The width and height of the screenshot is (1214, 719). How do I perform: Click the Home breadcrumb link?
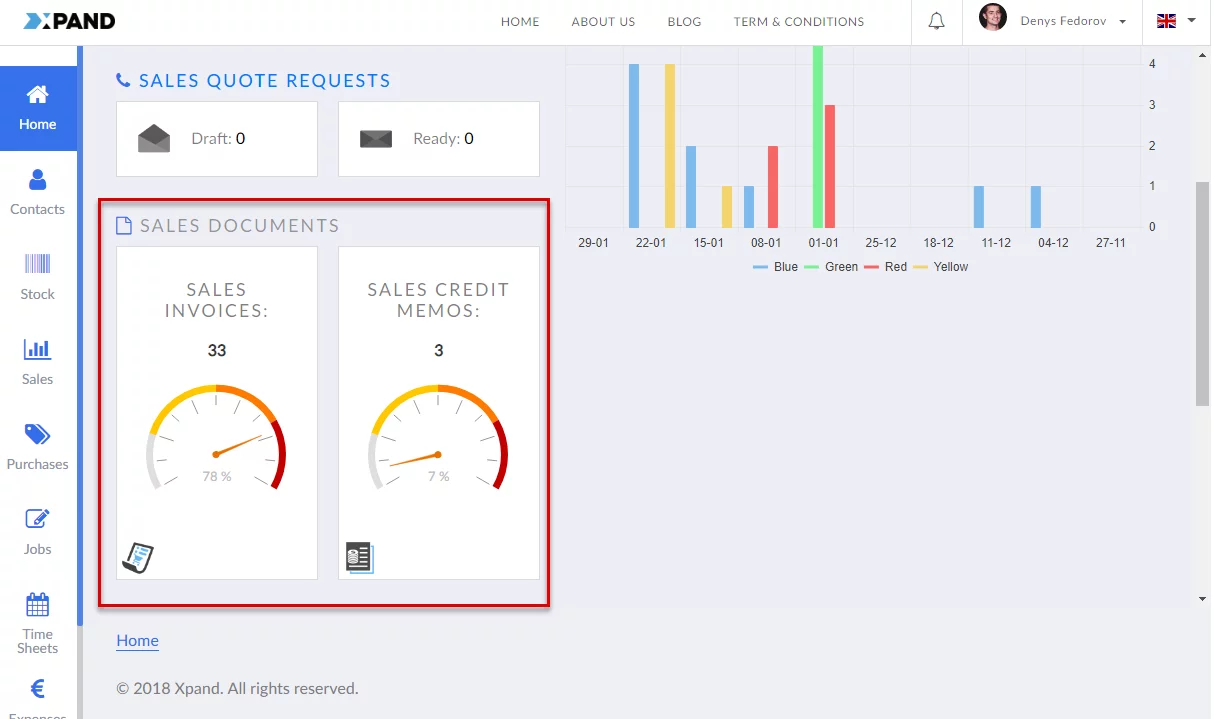point(137,641)
